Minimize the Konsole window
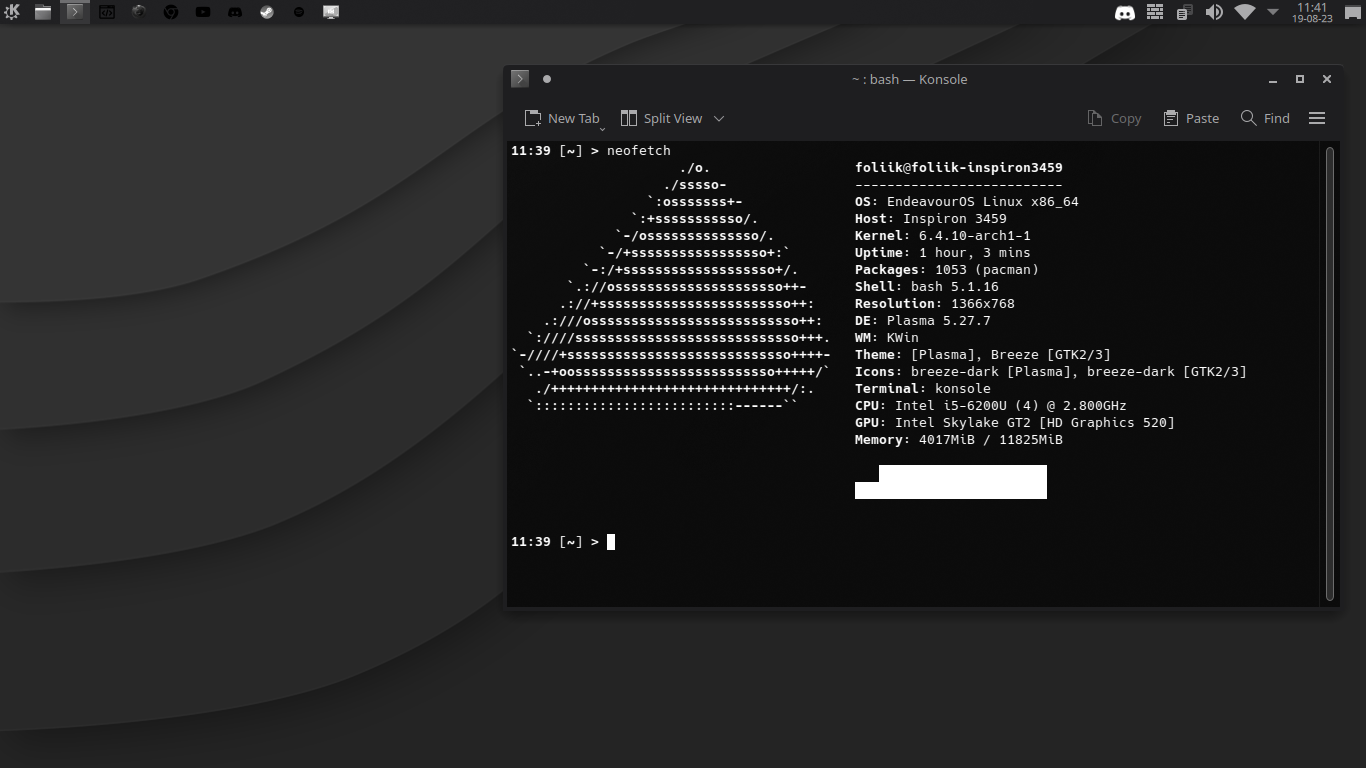The width and height of the screenshot is (1366, 768). 1273,79
